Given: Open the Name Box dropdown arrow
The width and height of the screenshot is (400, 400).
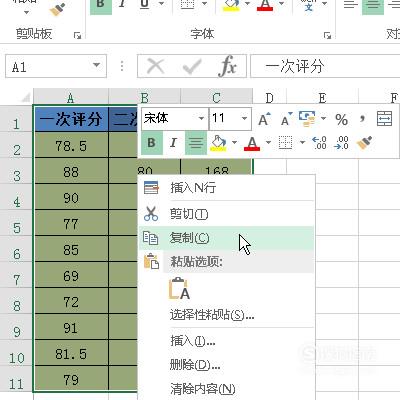Looking at the screenshot, I should point(97,65).
